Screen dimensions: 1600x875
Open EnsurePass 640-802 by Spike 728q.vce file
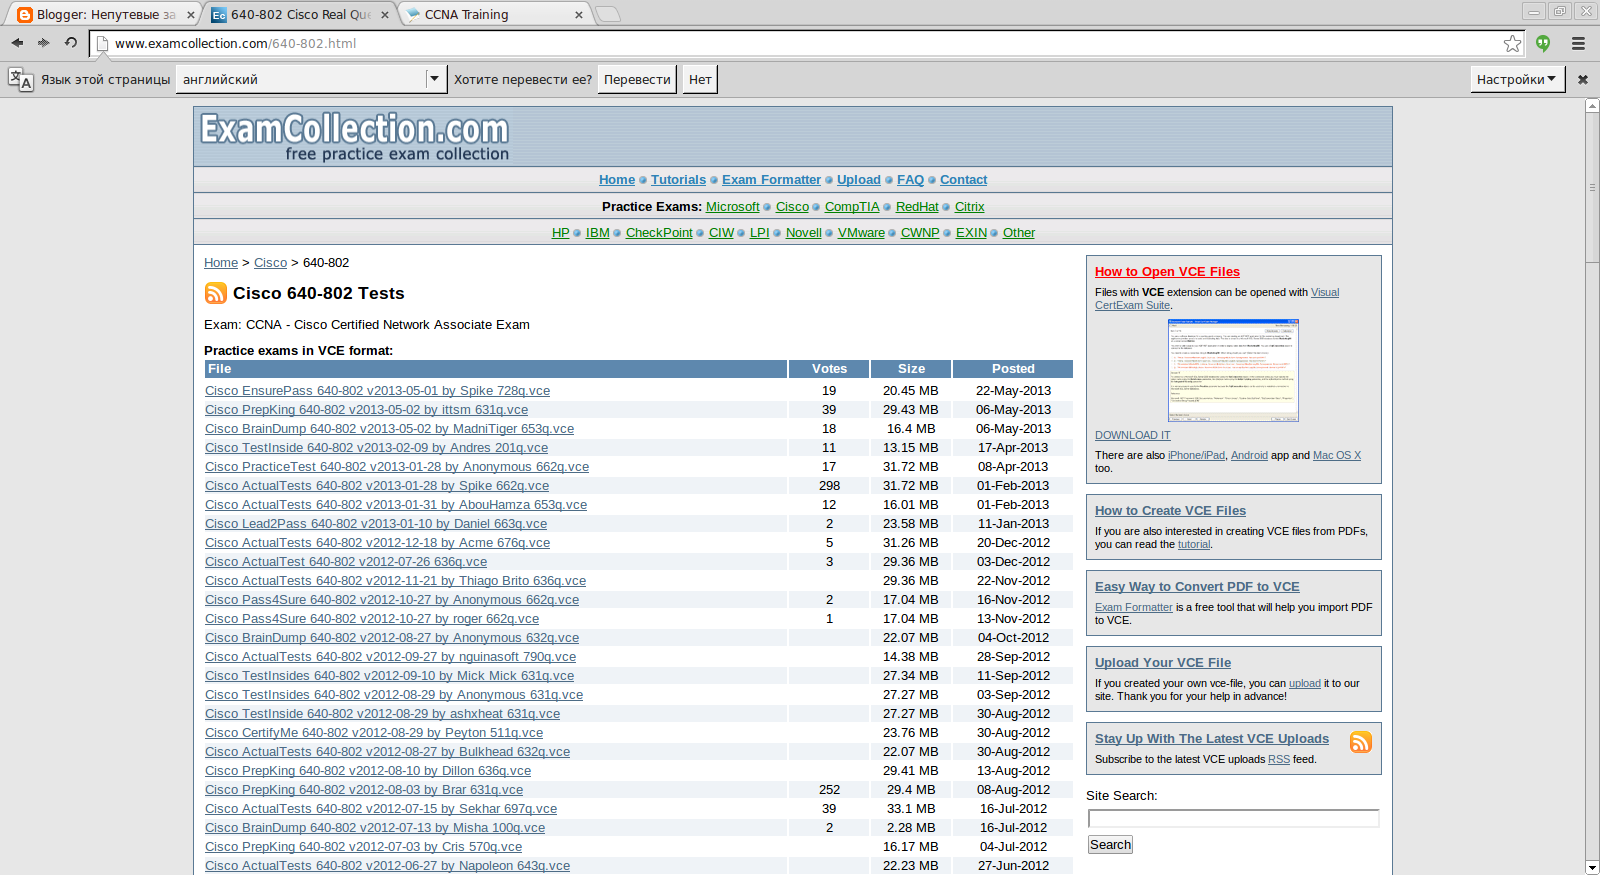point(377,391)
